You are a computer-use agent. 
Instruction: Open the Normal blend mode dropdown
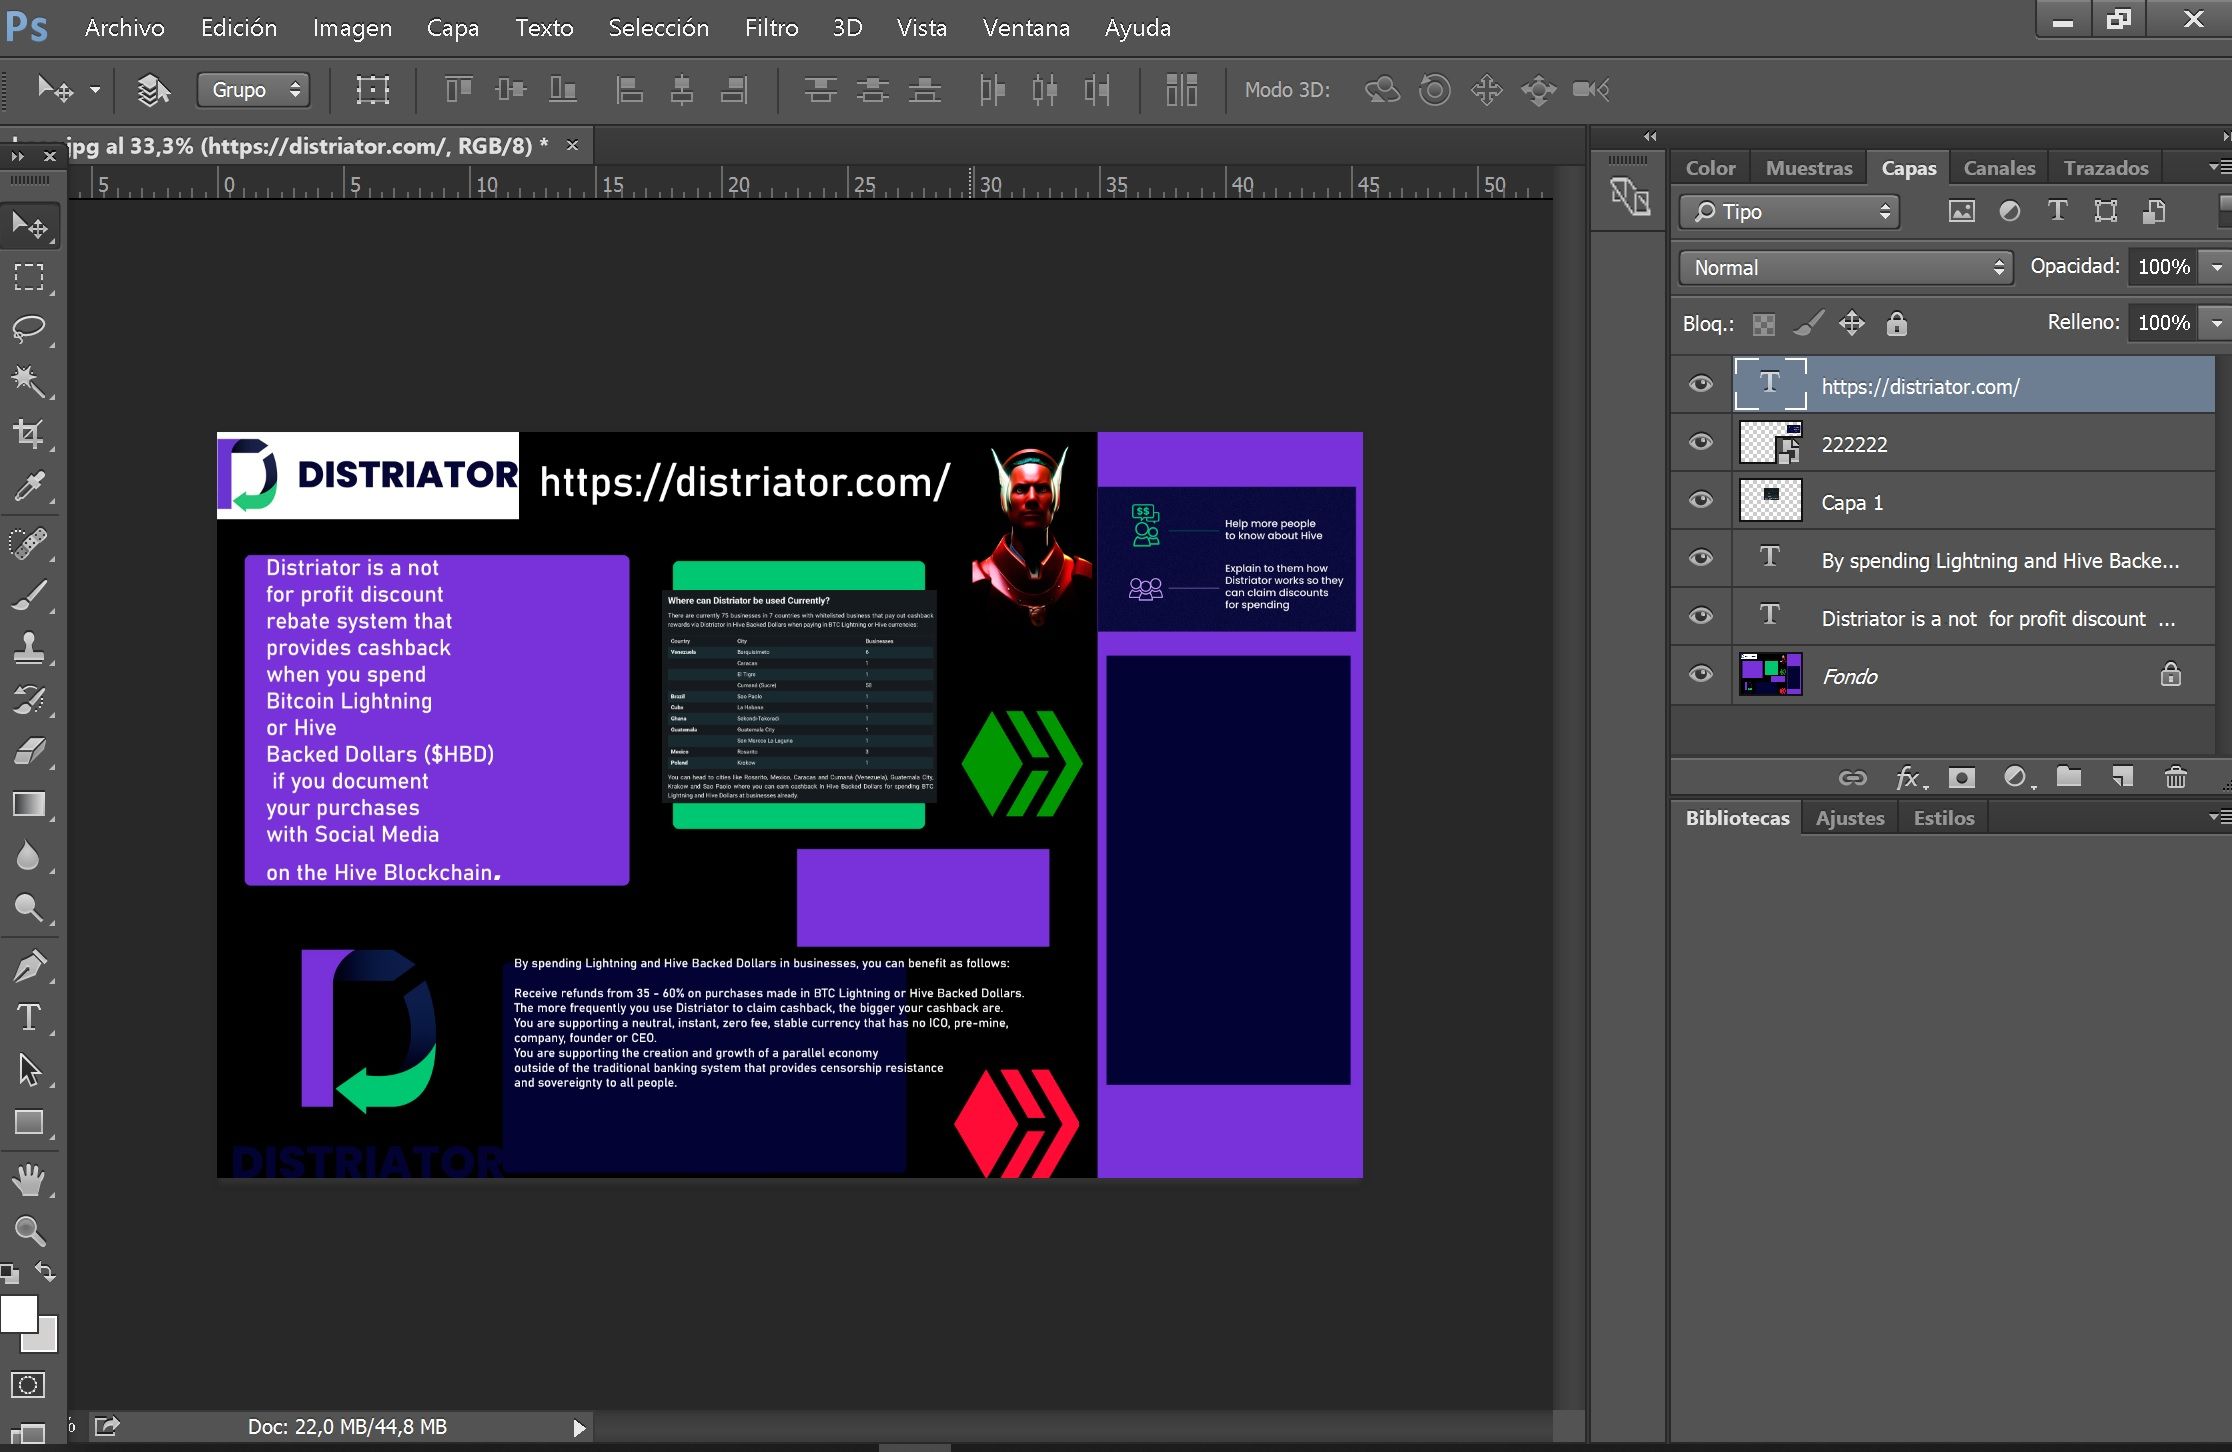(1845, 268)
